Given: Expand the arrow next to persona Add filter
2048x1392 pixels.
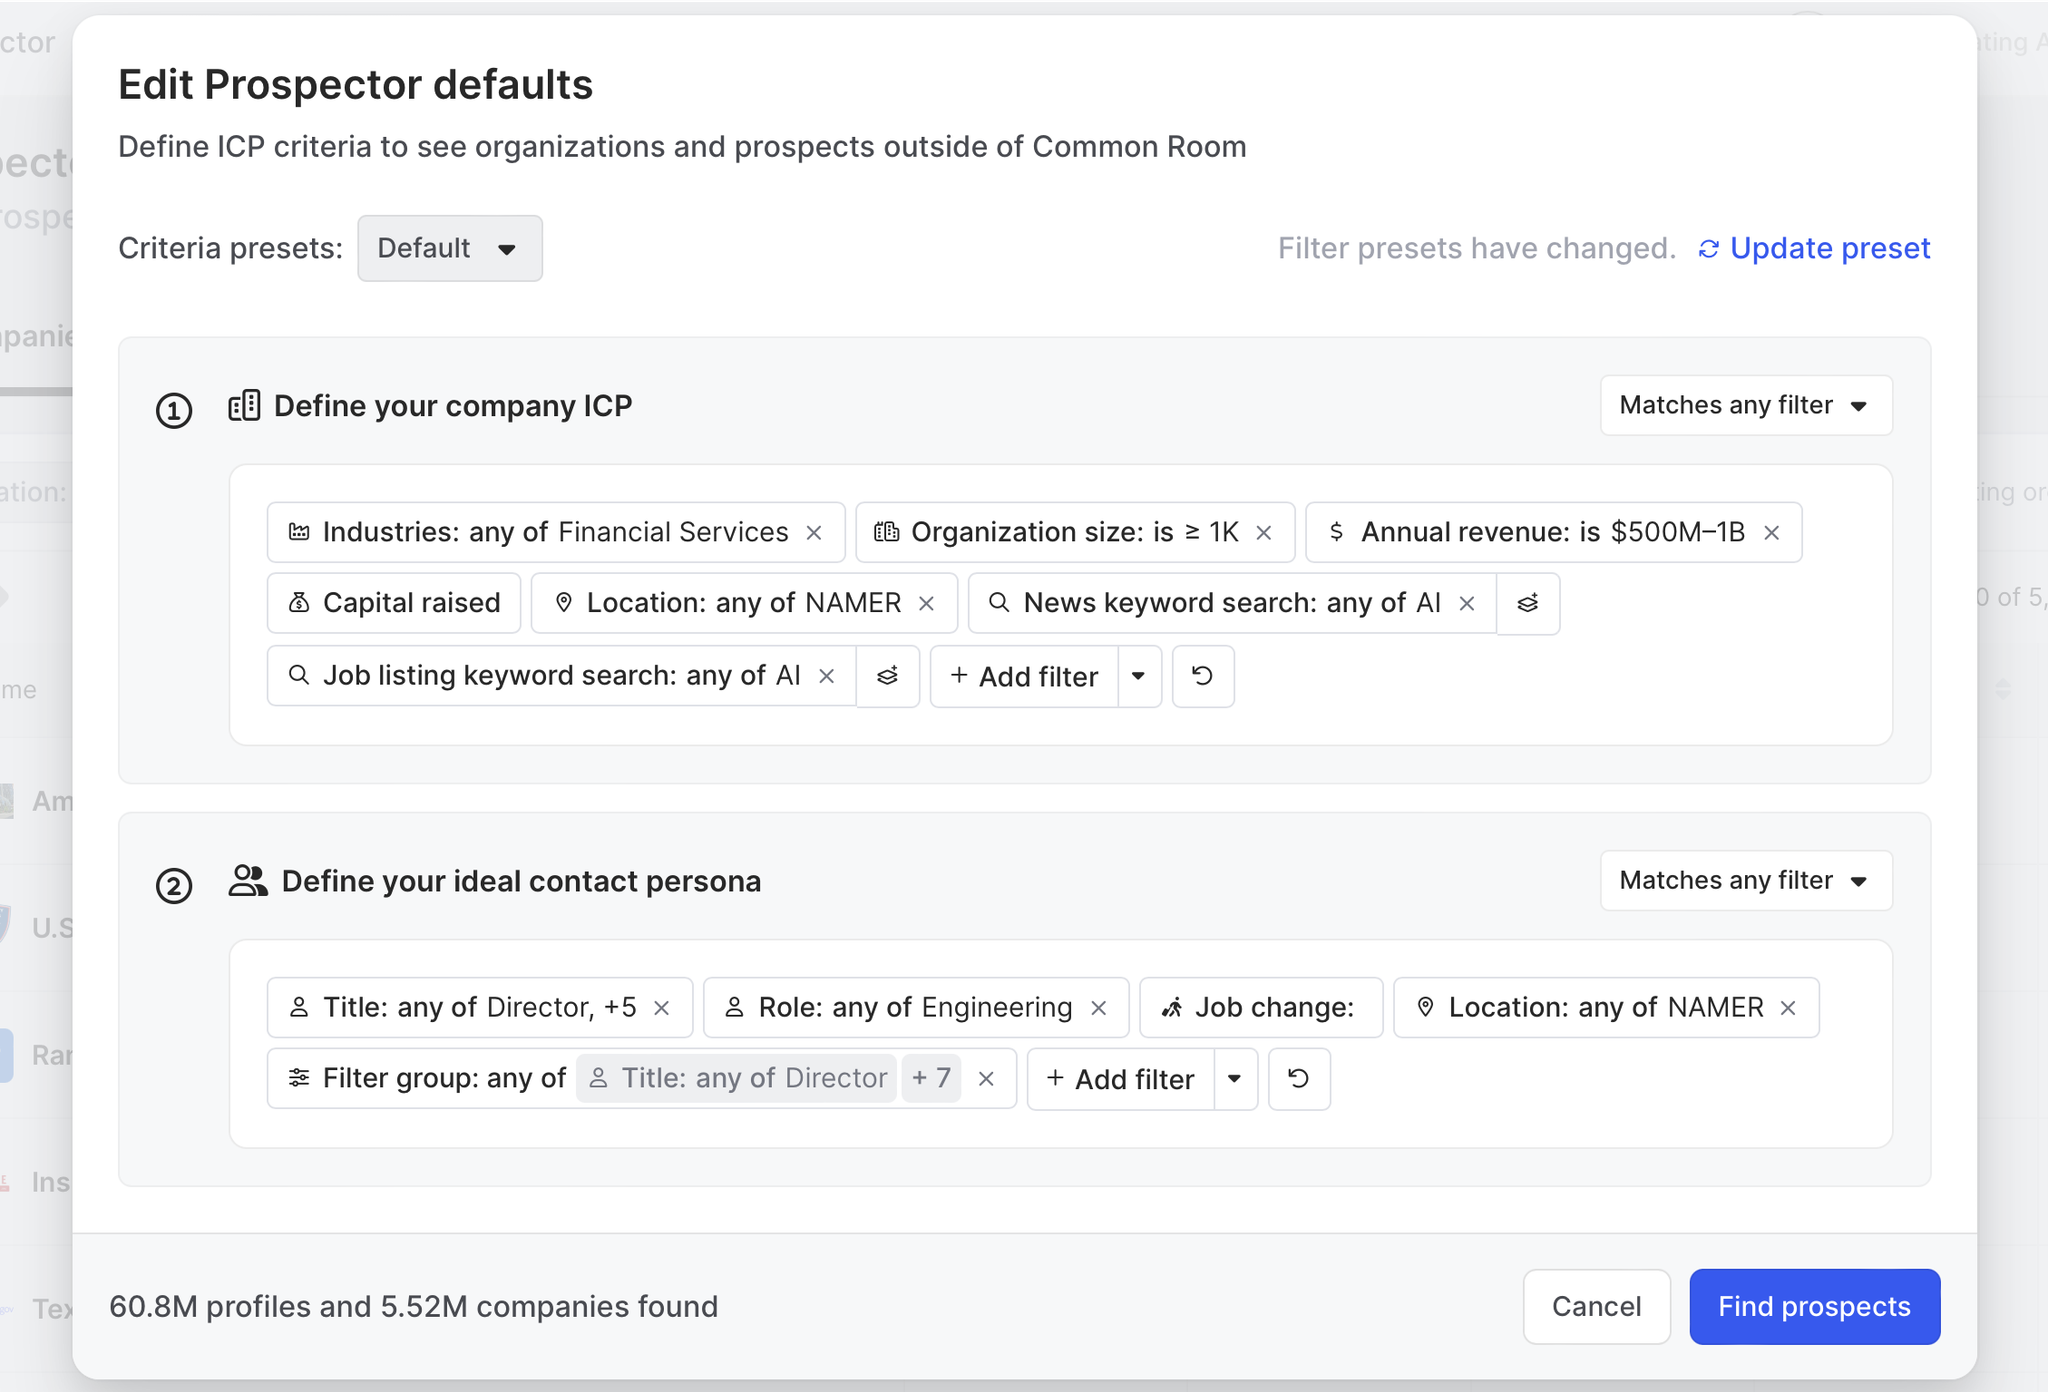Looking at the screenshot, I should click(x=1235, y=1079).
